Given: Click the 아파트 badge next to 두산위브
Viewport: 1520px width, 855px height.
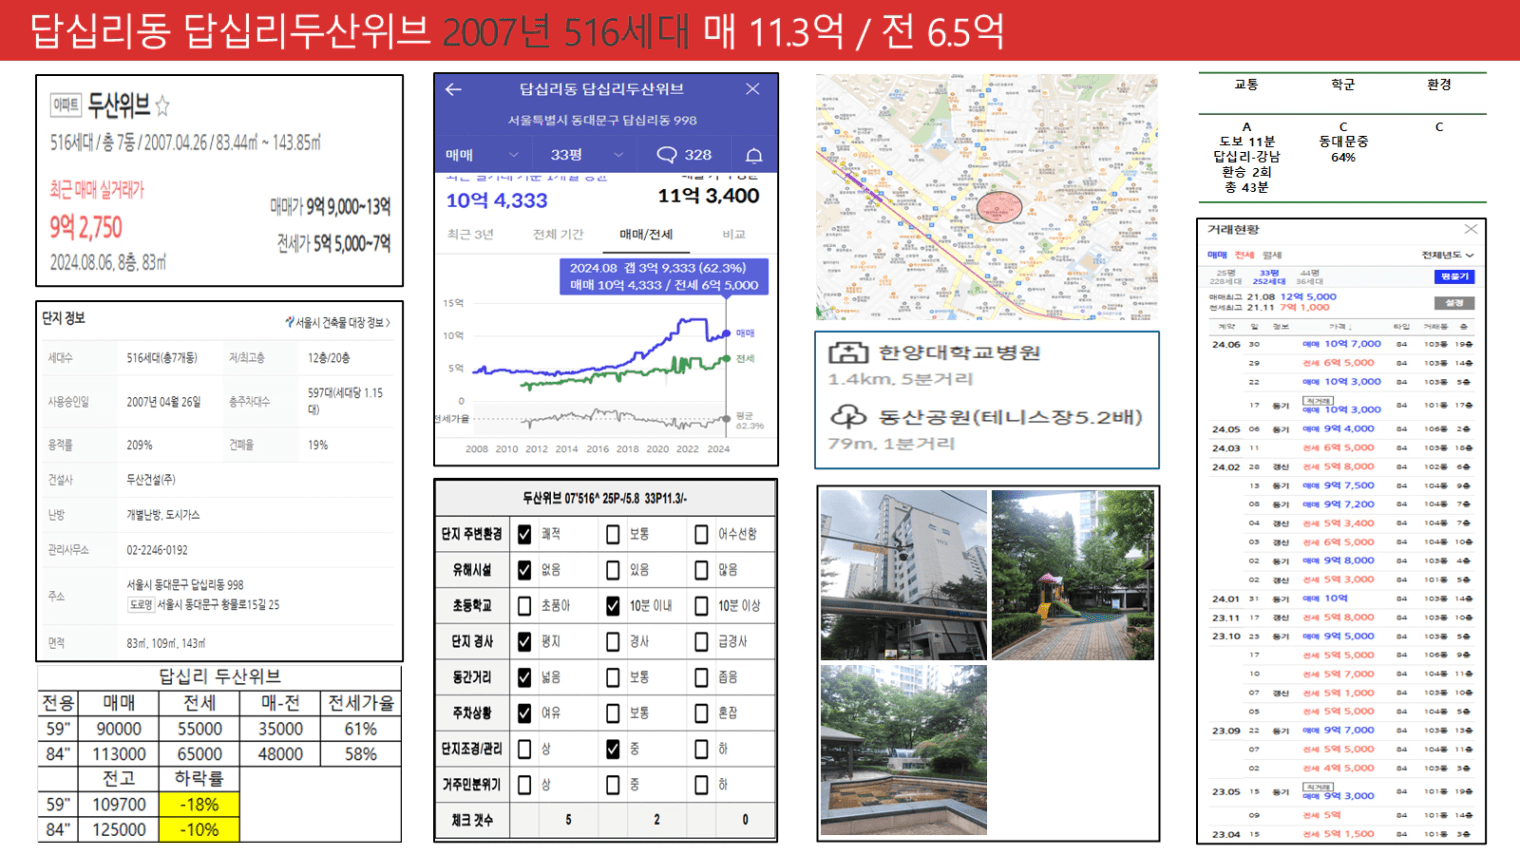Looking at the screenshot, I should (x=66, y=104).
